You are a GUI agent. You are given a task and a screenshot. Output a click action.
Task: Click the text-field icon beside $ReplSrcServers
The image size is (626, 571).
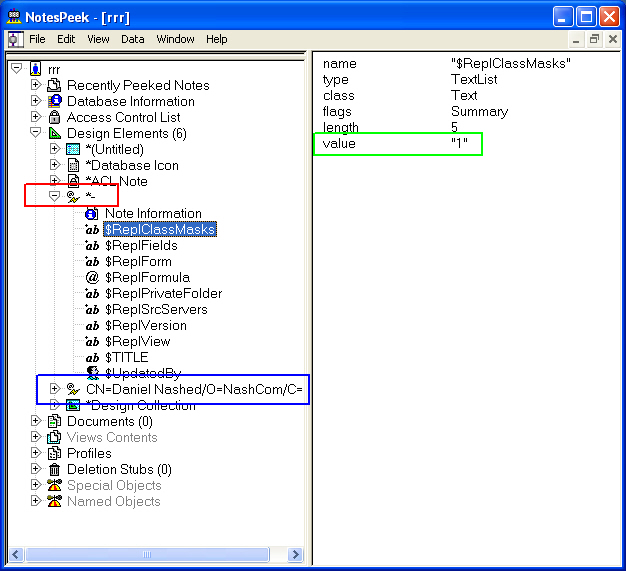point(92,309)
